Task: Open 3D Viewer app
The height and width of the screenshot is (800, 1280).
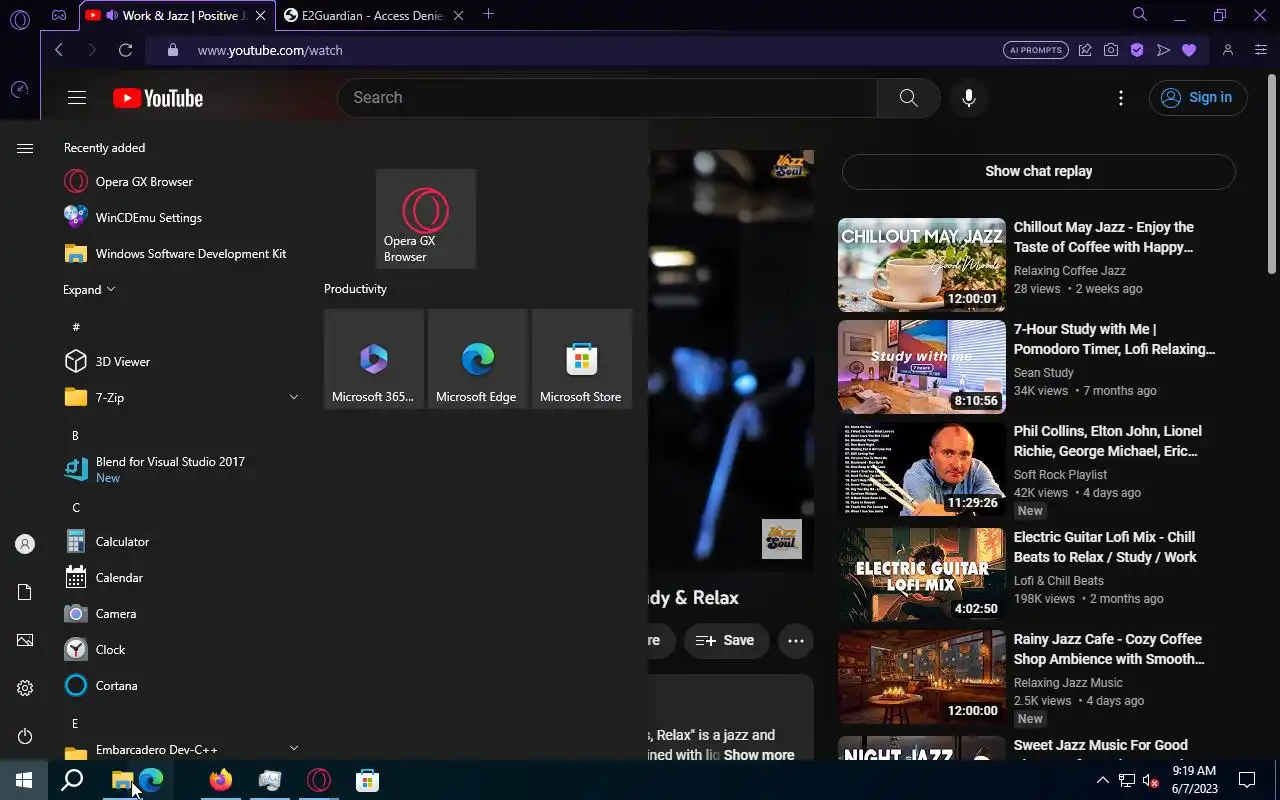Action: (180, 362)
